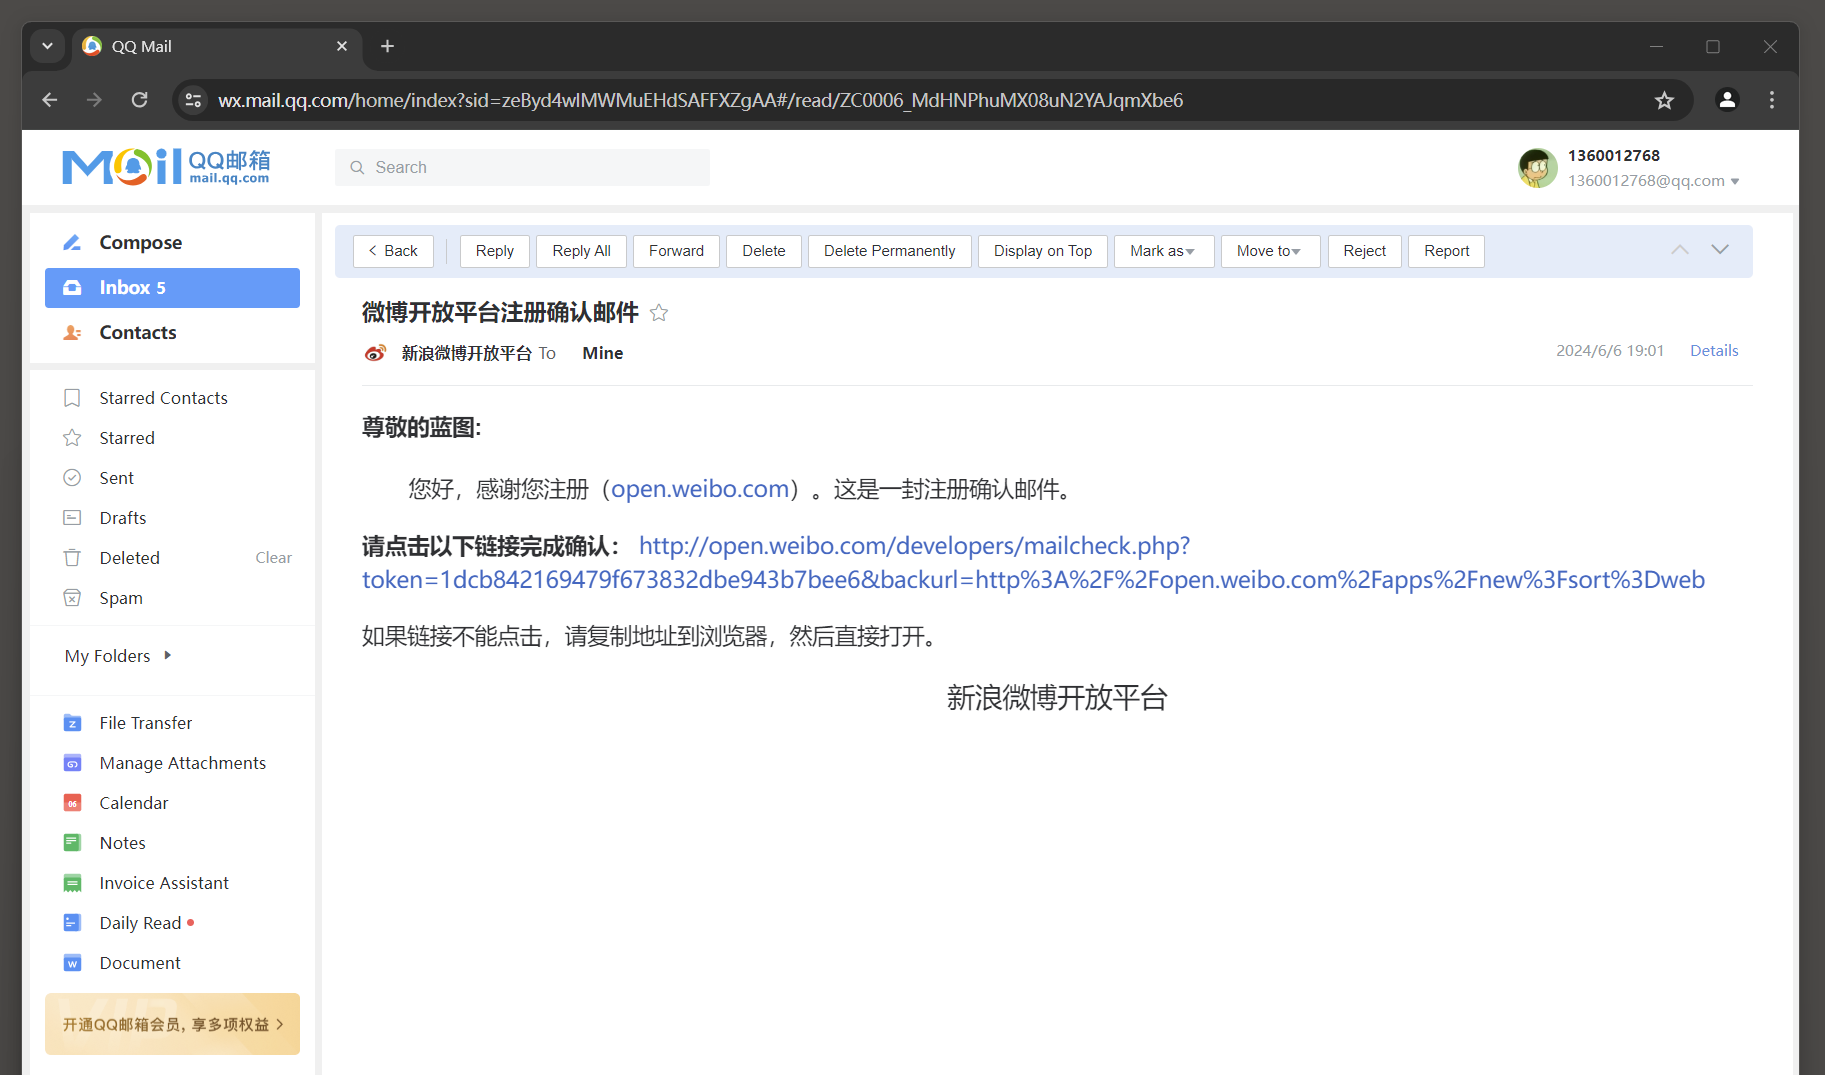Click recipient name Mine
The width and height of the screenshot is (1825, 1075).
[603, 353]
